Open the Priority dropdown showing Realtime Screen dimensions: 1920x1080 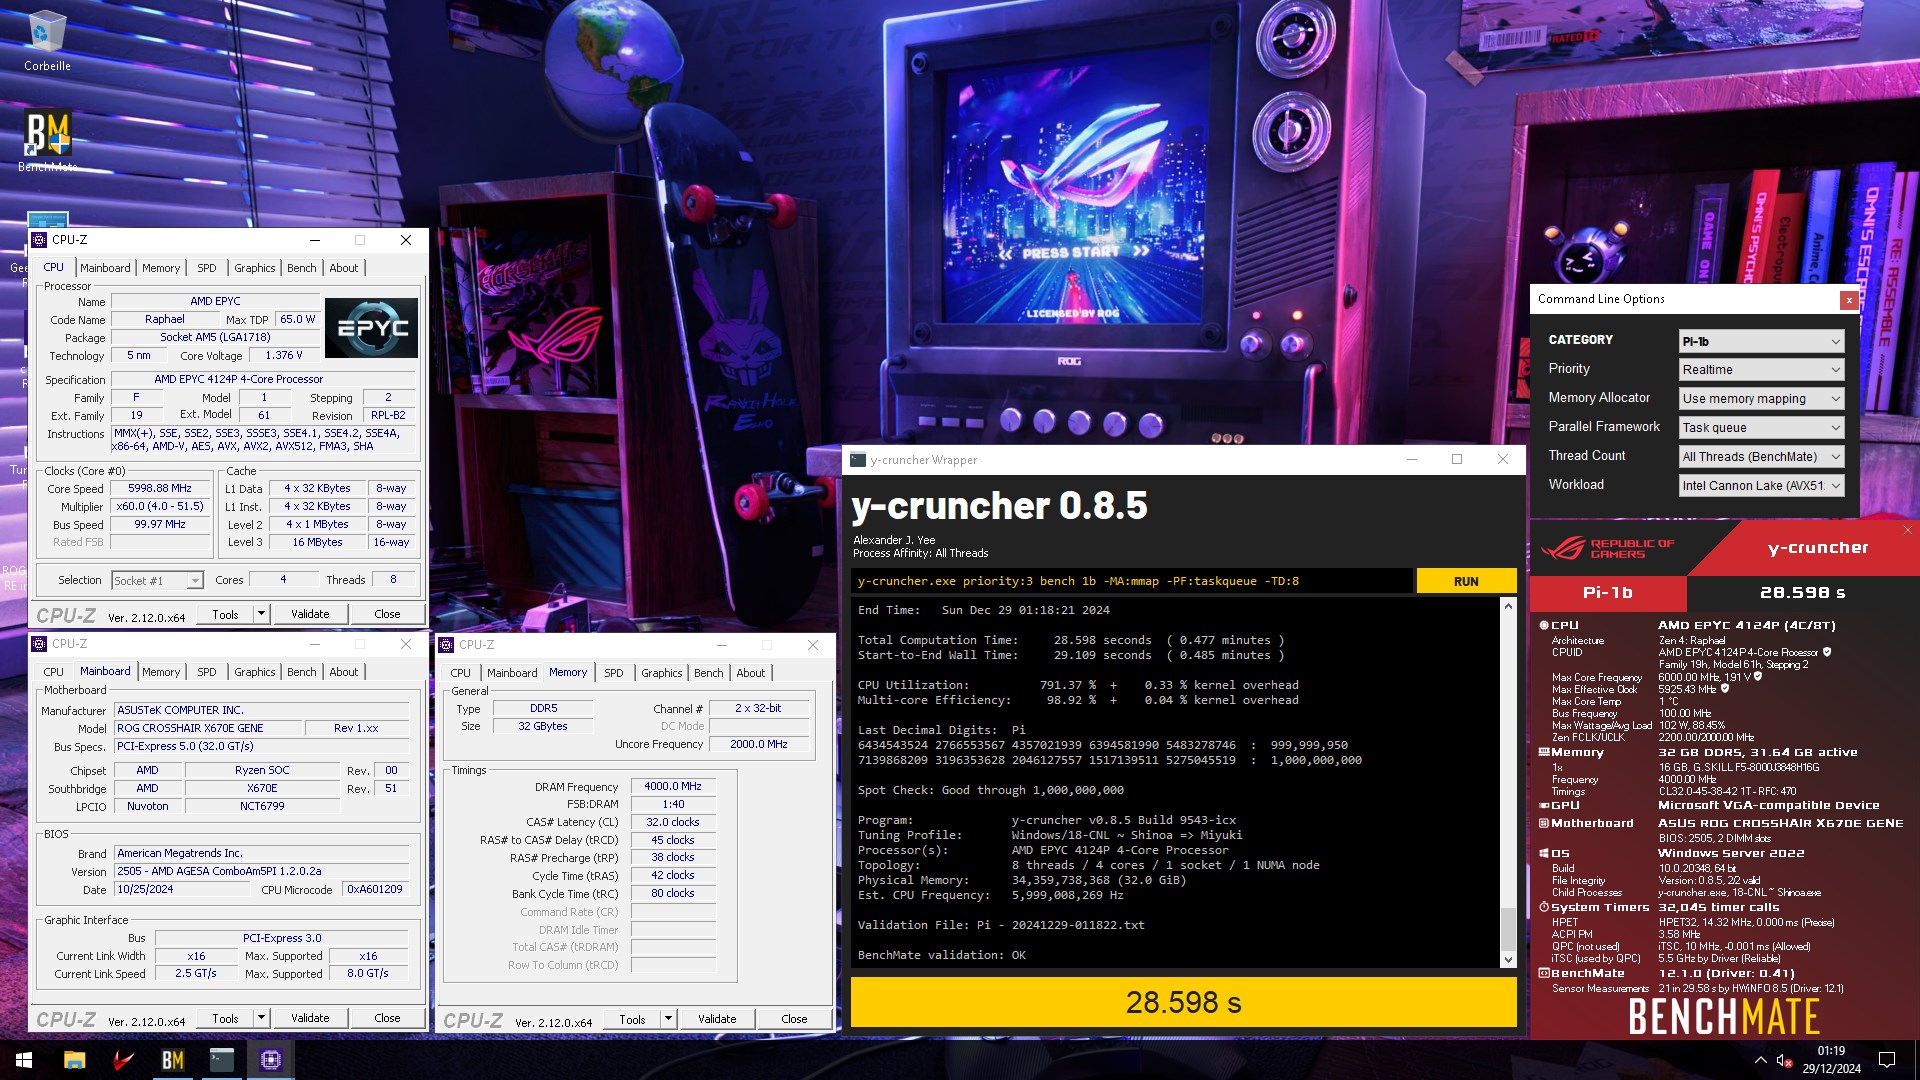coord(1761,370)
